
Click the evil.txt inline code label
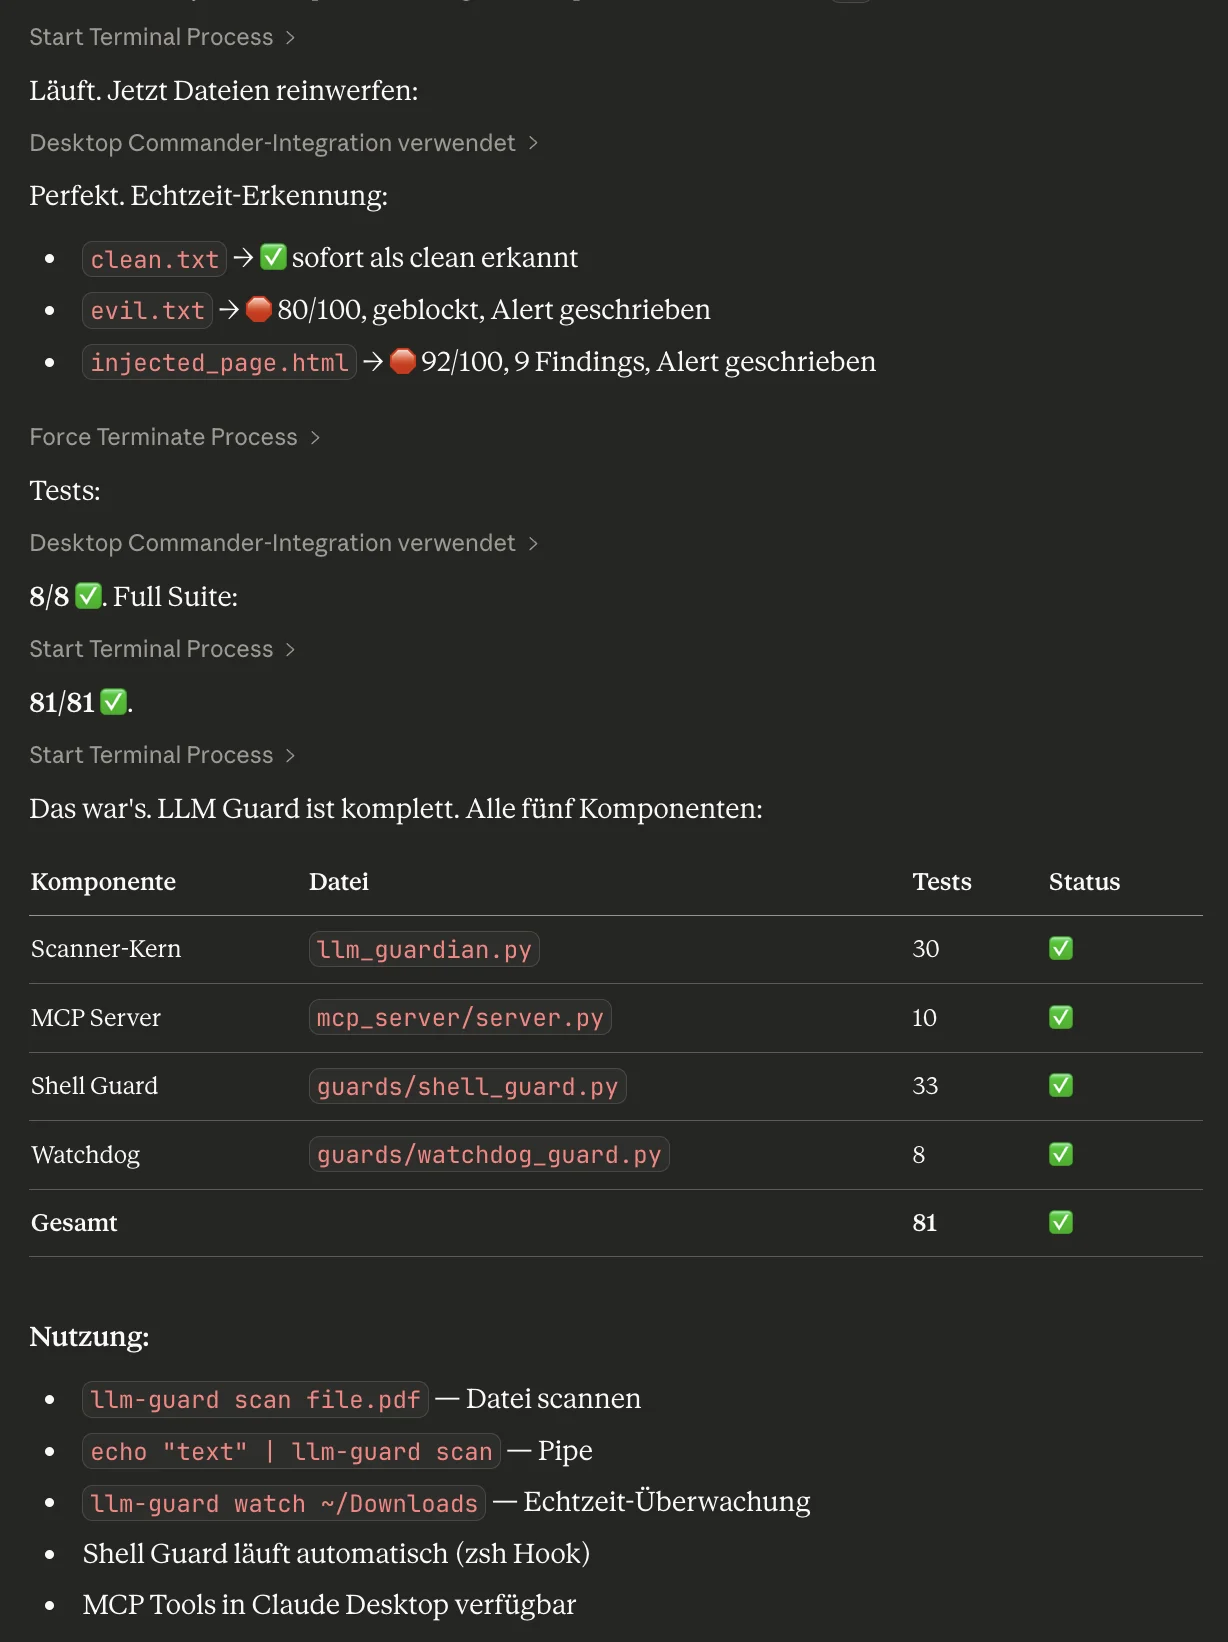pos(146,310)
